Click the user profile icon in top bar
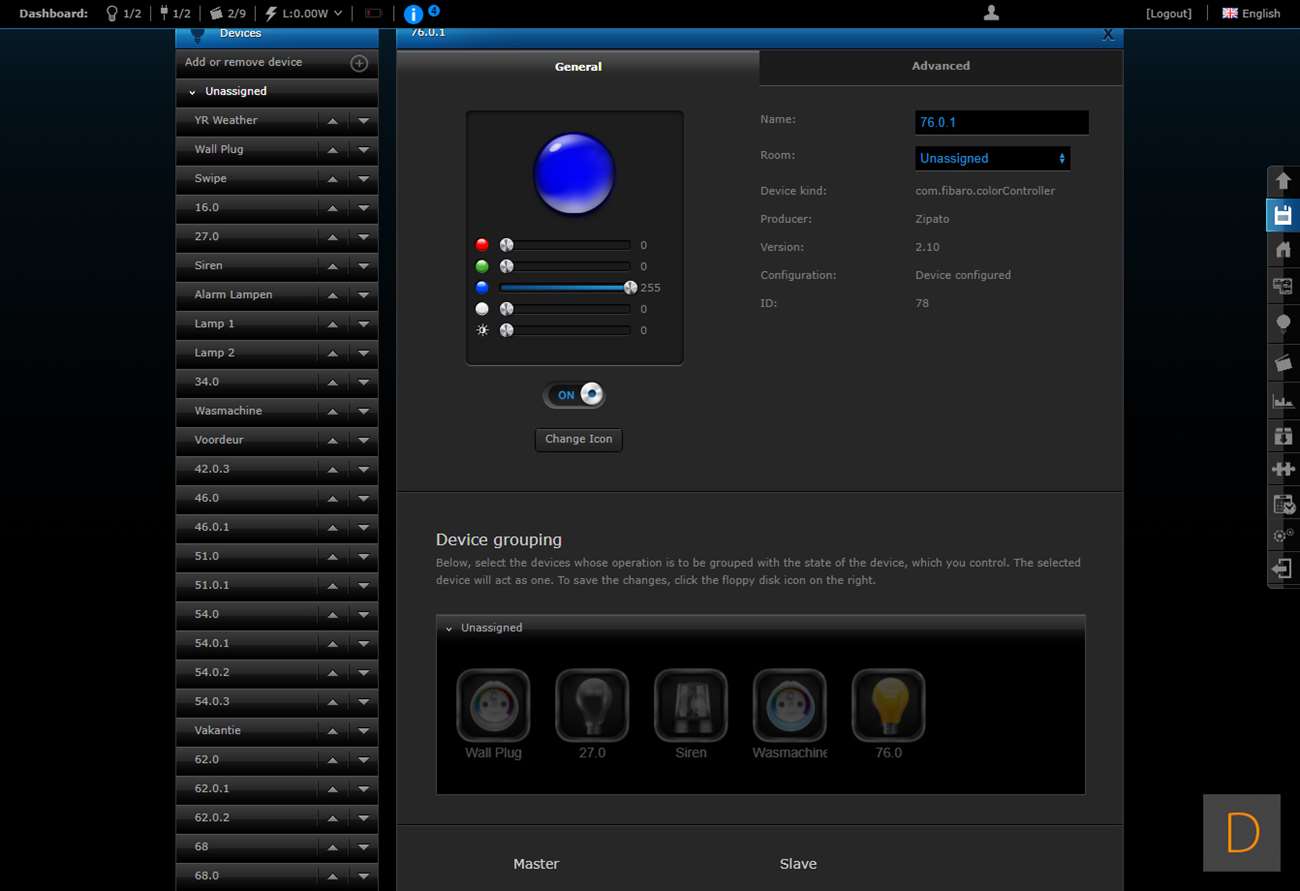 click(991, 13)
